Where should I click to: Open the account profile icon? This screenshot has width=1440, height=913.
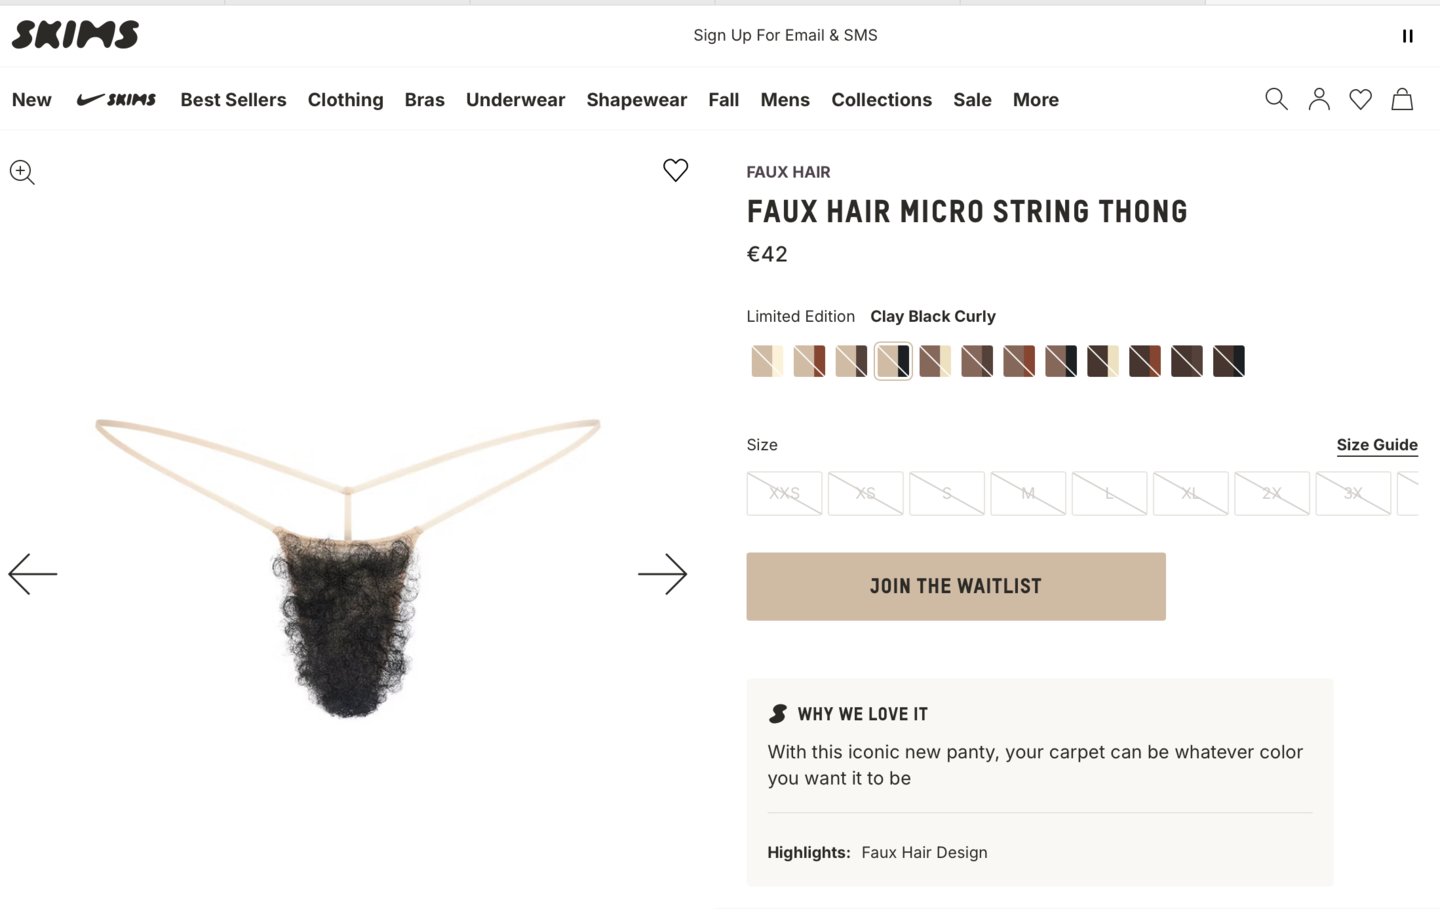[x=1319, y=99]
